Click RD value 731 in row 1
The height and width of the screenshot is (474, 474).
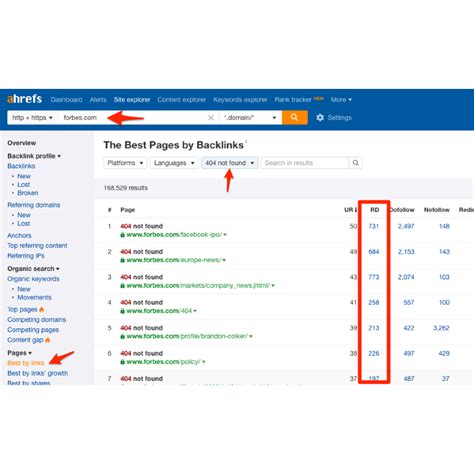pyautogui.click(x=374, y=226)
